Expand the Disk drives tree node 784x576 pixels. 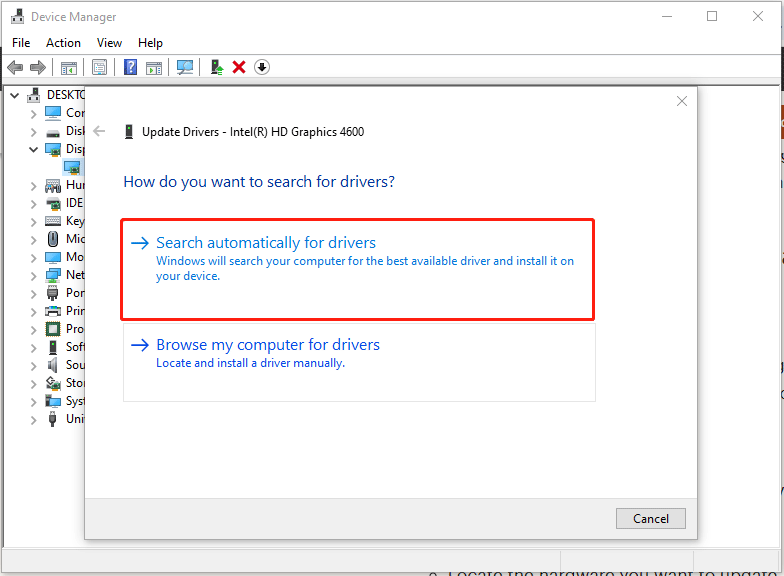34,132
